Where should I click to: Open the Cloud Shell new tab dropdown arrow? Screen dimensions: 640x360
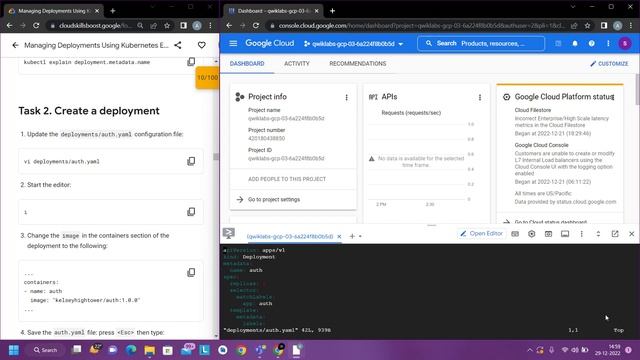pos(360,236)
